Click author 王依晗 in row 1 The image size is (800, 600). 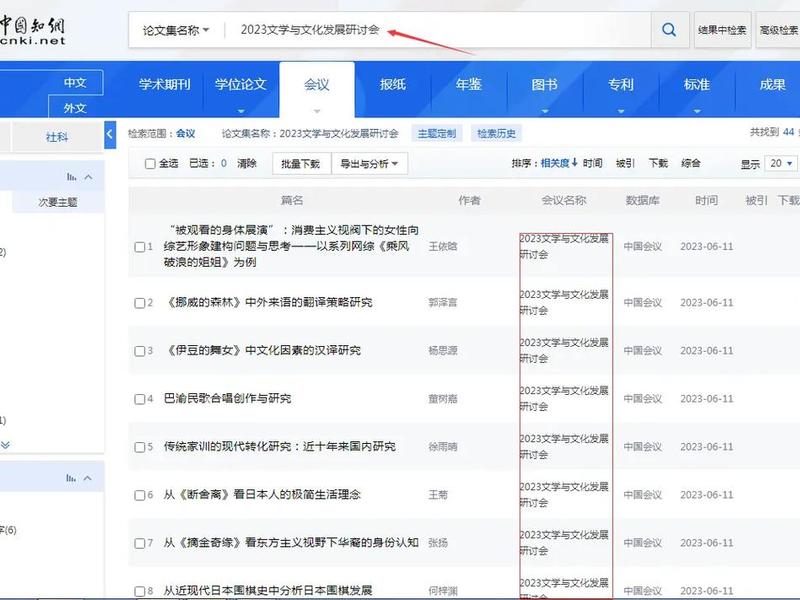[443, 246]
